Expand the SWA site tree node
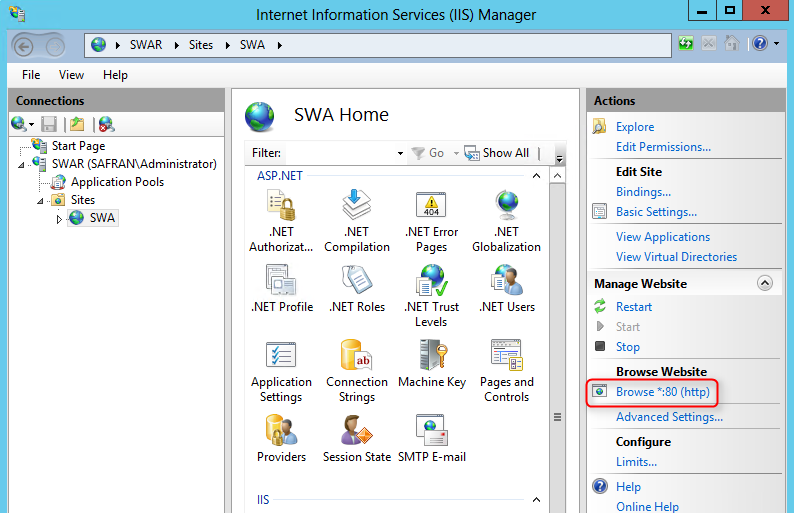This screenshot has height=513, width=794. click(x=59, y=218)
